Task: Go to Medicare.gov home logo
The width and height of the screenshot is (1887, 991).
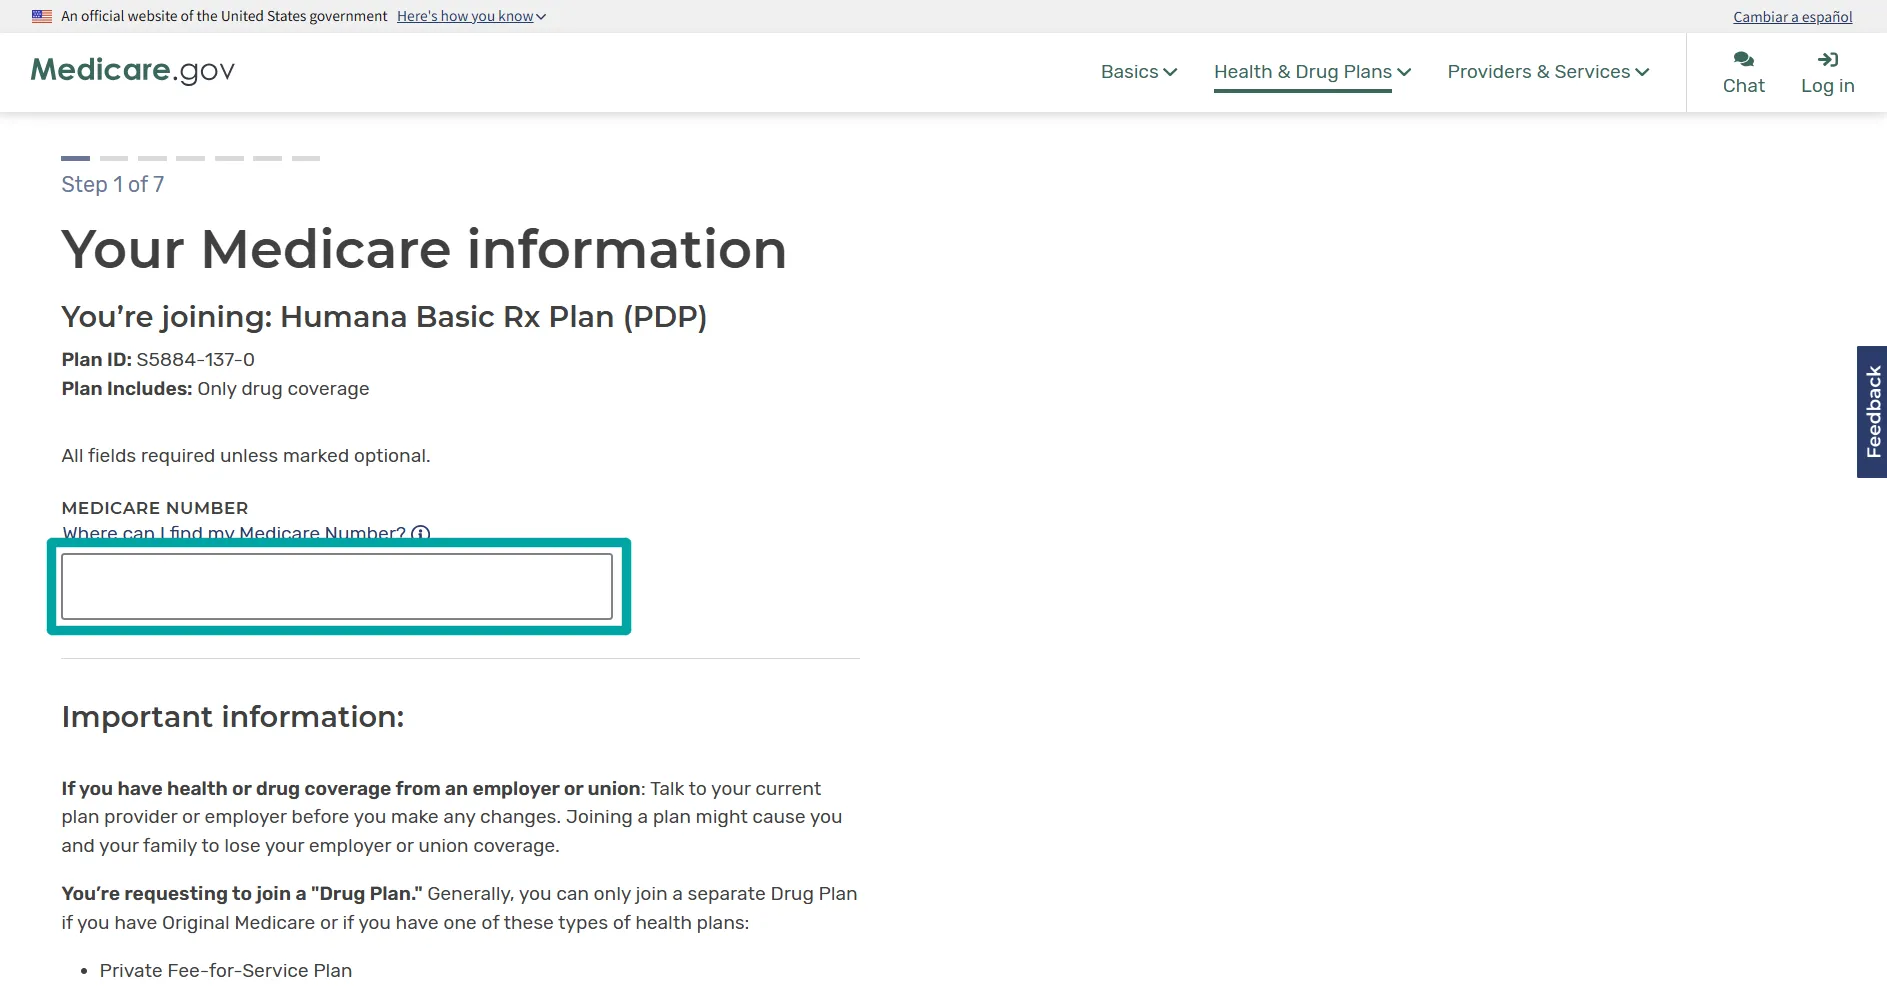Action: [x=133, y=70]
